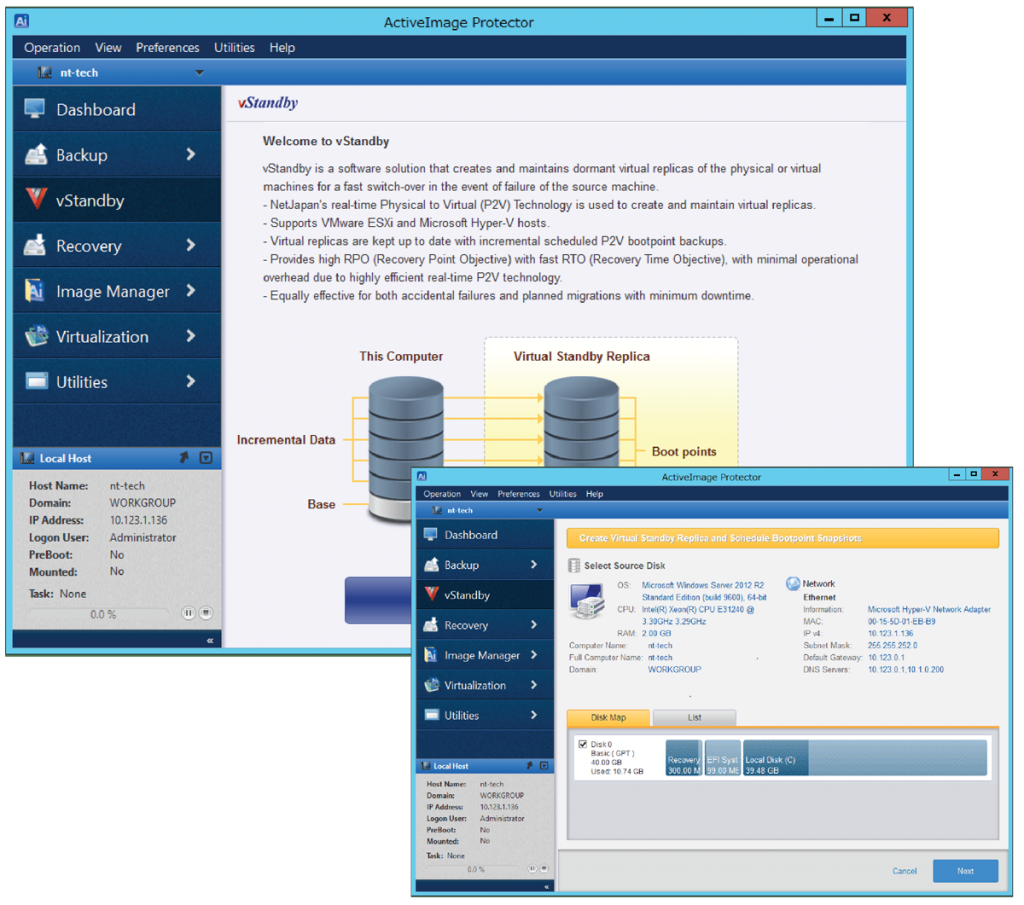Click the pin icon in back window Local Host panel
The image size is (1024, 905).
184,458
